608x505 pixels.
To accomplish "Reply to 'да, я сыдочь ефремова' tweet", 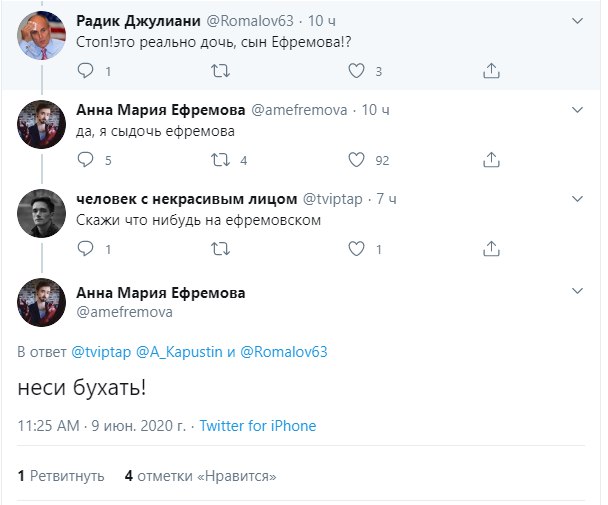I will pos(85,159).
